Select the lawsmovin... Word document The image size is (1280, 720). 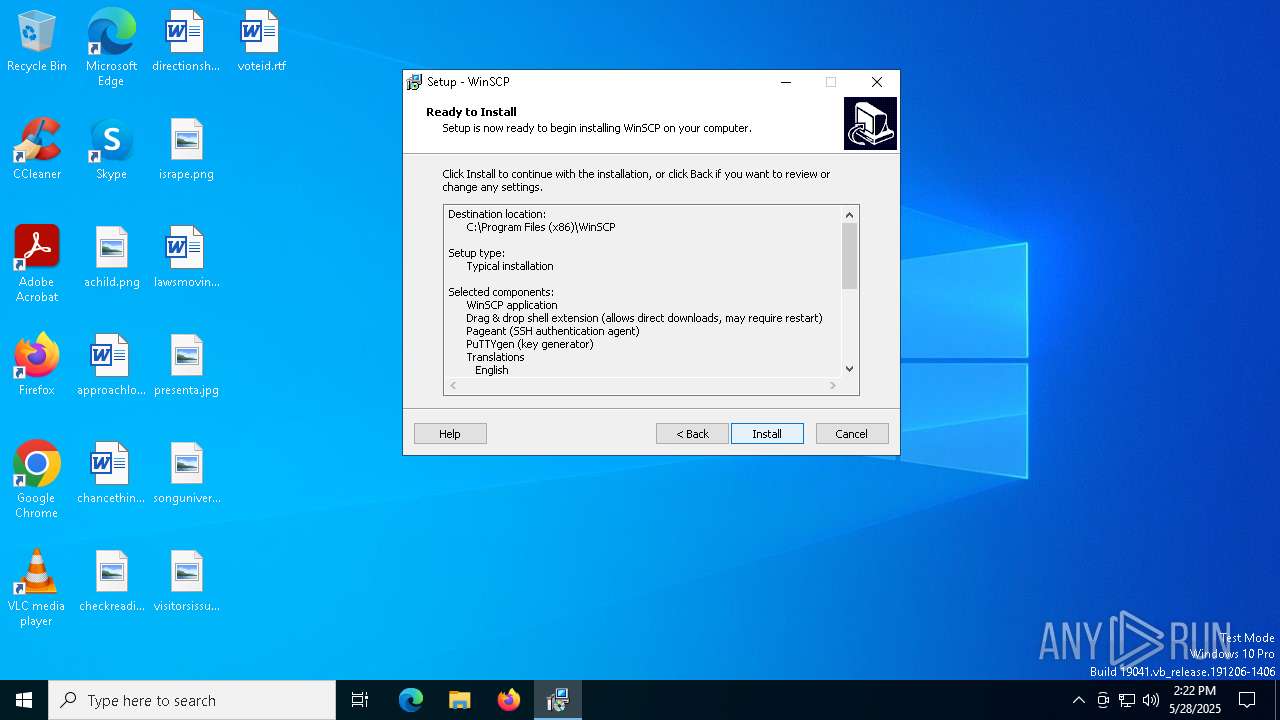[186, 258]
